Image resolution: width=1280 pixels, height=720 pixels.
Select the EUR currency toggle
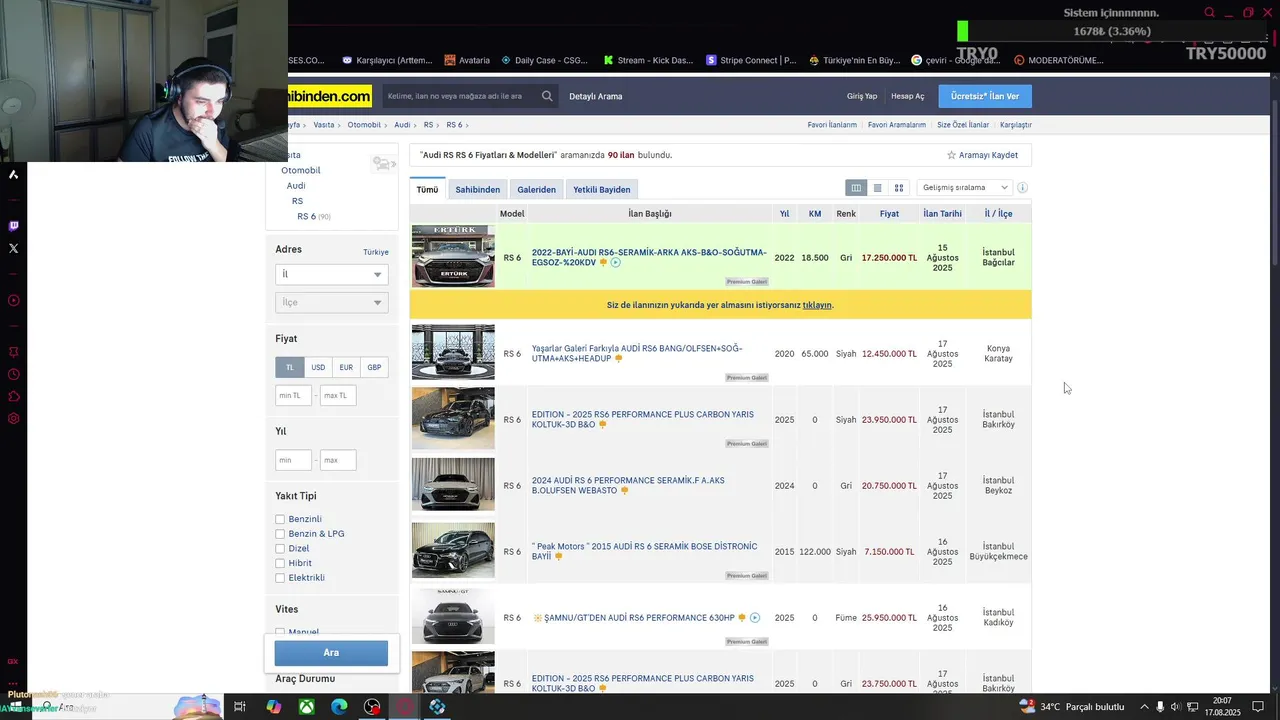point(346,367)
